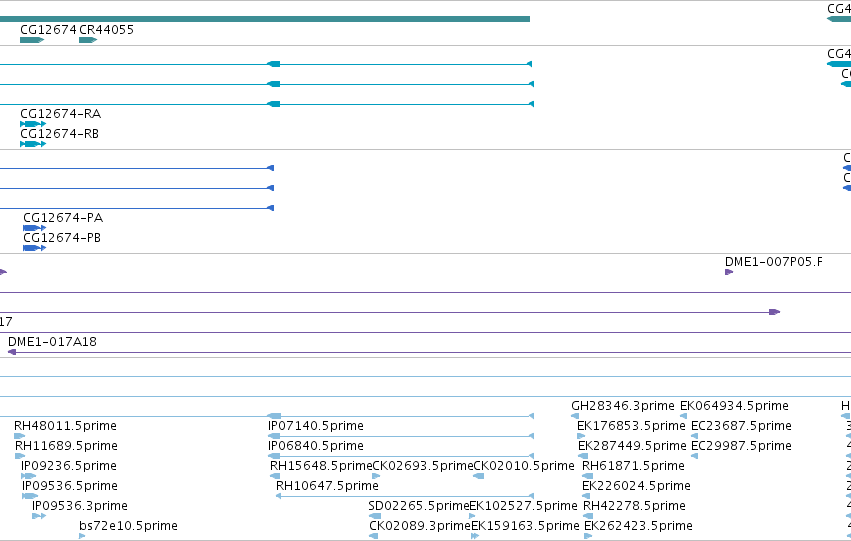Image resolution: width=851 pixels, height=541 pixels.
Task: Click the IP09236.5prime EST label
Action: [x=68, y=466]
